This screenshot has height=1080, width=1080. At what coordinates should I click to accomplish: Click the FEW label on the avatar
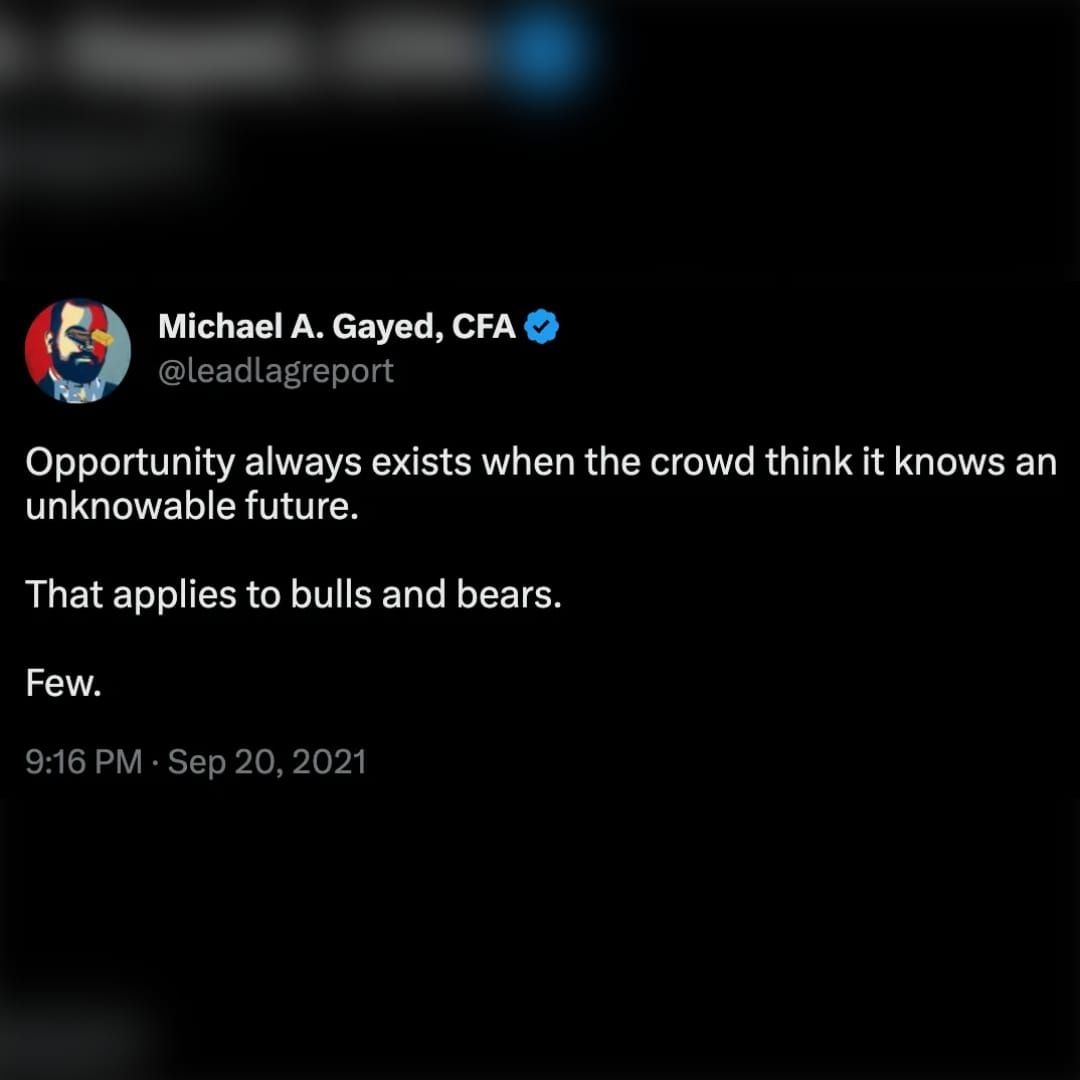pyautogui.click(x=79, y=391)
